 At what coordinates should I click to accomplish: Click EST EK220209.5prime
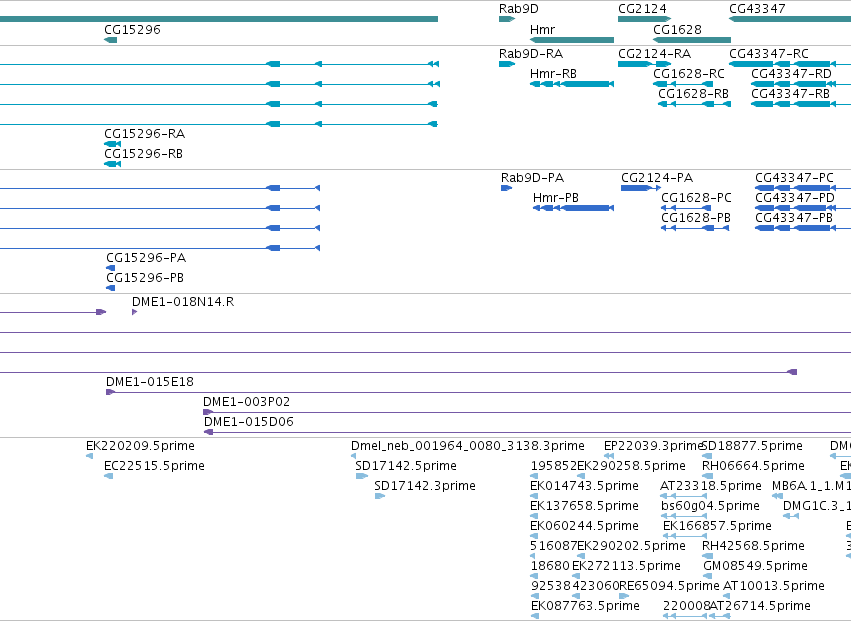click(140, 446)
